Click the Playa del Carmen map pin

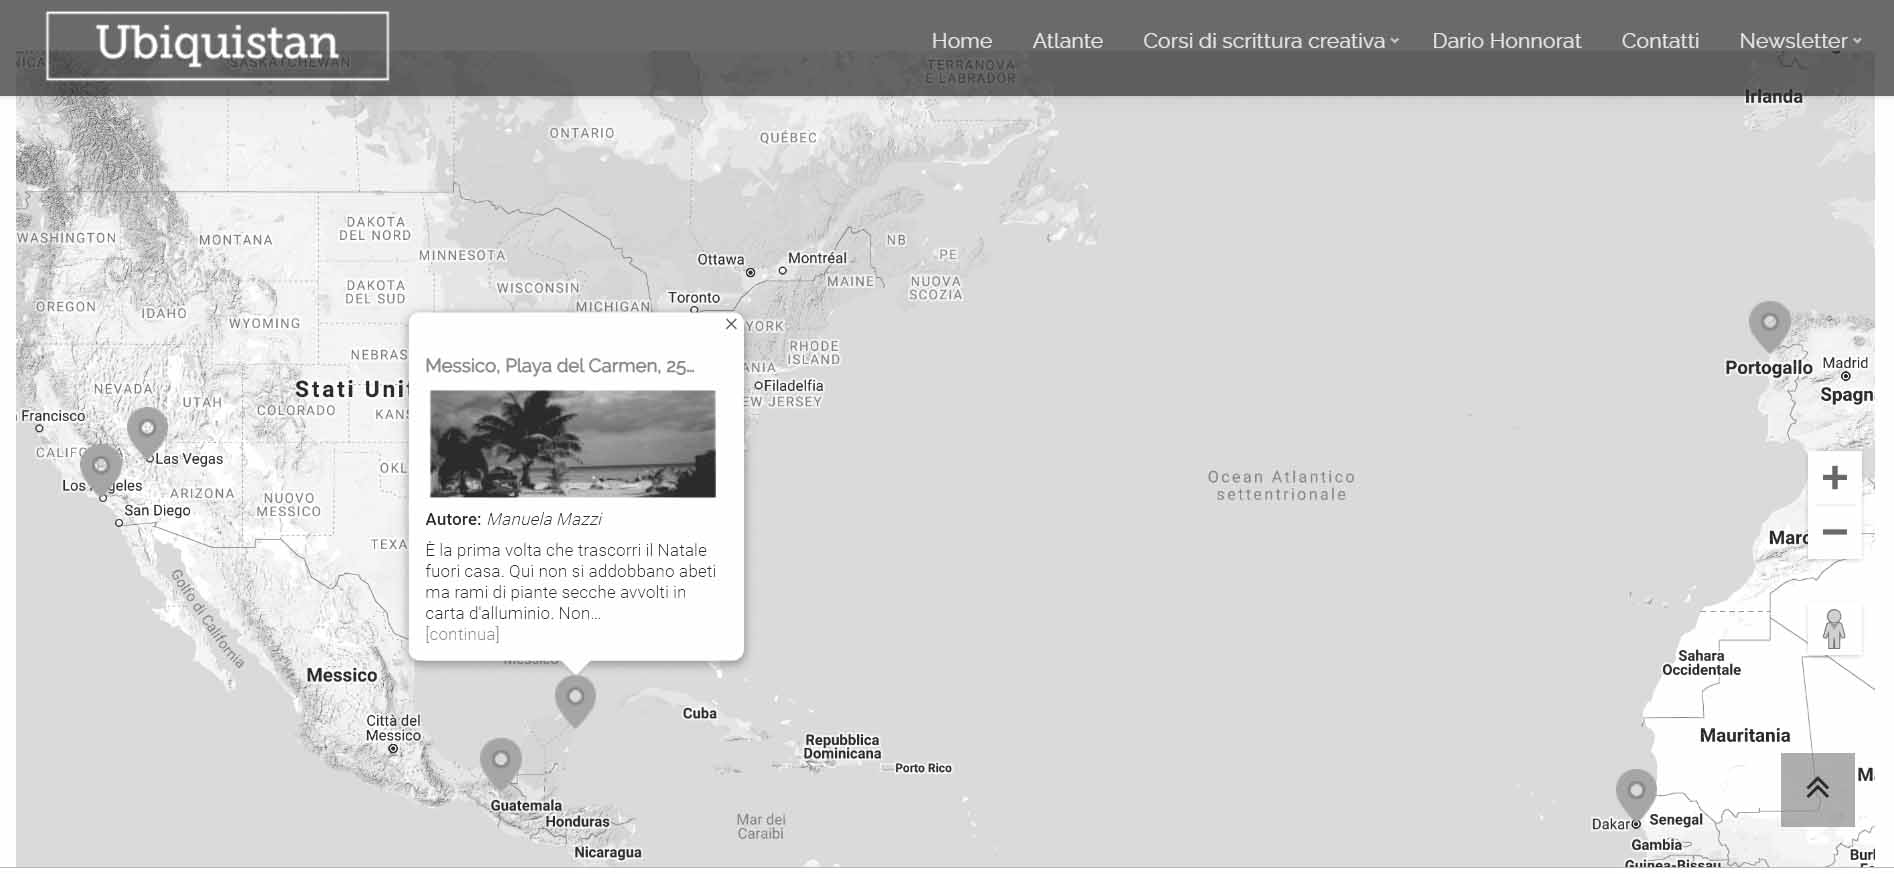click(575, 699)
